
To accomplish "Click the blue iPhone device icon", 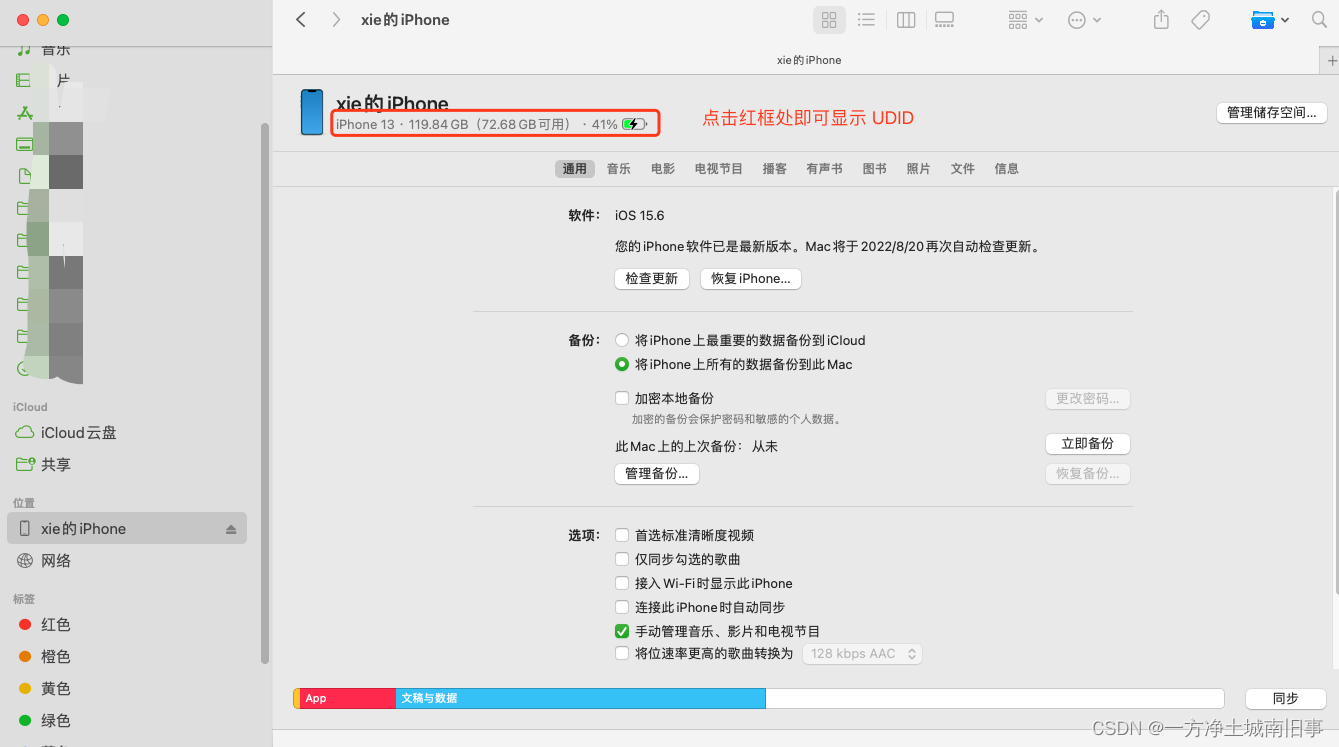I will (312, 112).
